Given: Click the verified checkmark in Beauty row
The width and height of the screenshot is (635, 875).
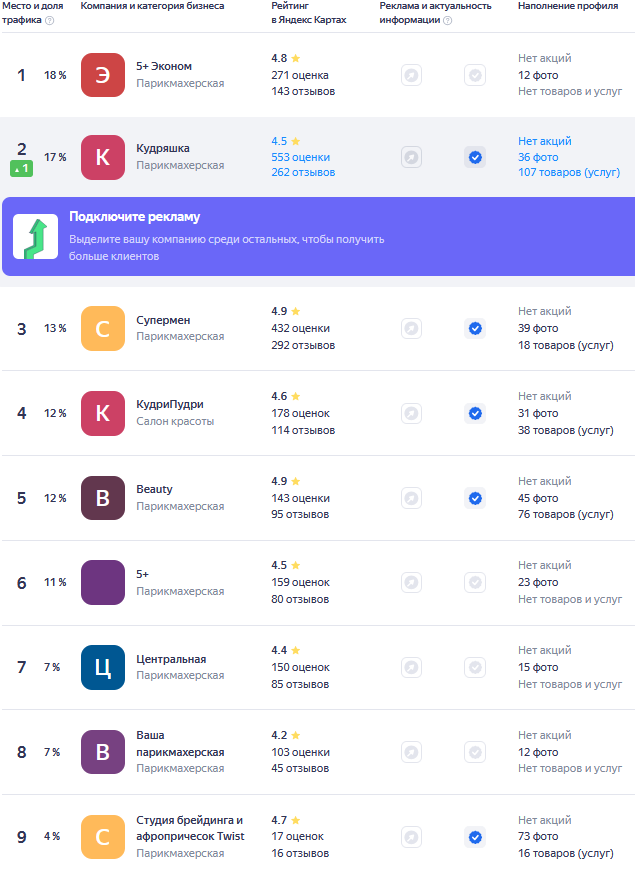Looking at the screenshot, I should click(x=475, y=498).
